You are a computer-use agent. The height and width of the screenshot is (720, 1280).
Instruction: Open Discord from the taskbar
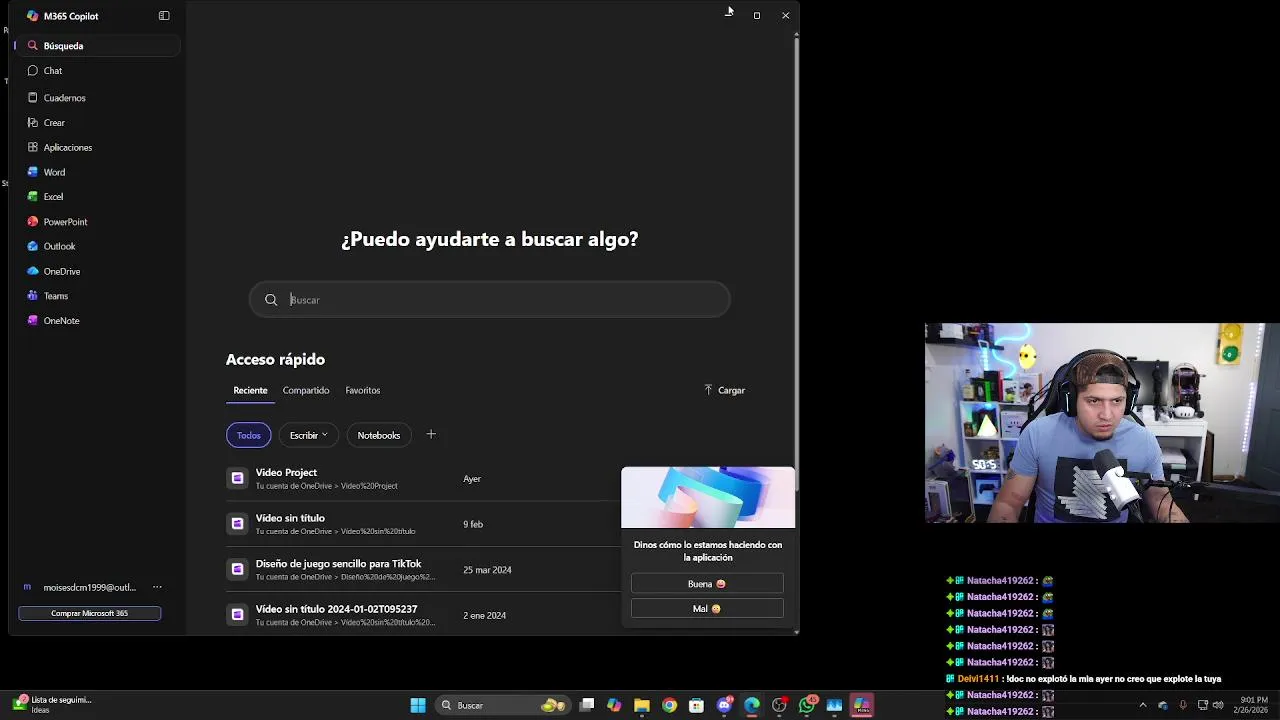coord(725,706)
